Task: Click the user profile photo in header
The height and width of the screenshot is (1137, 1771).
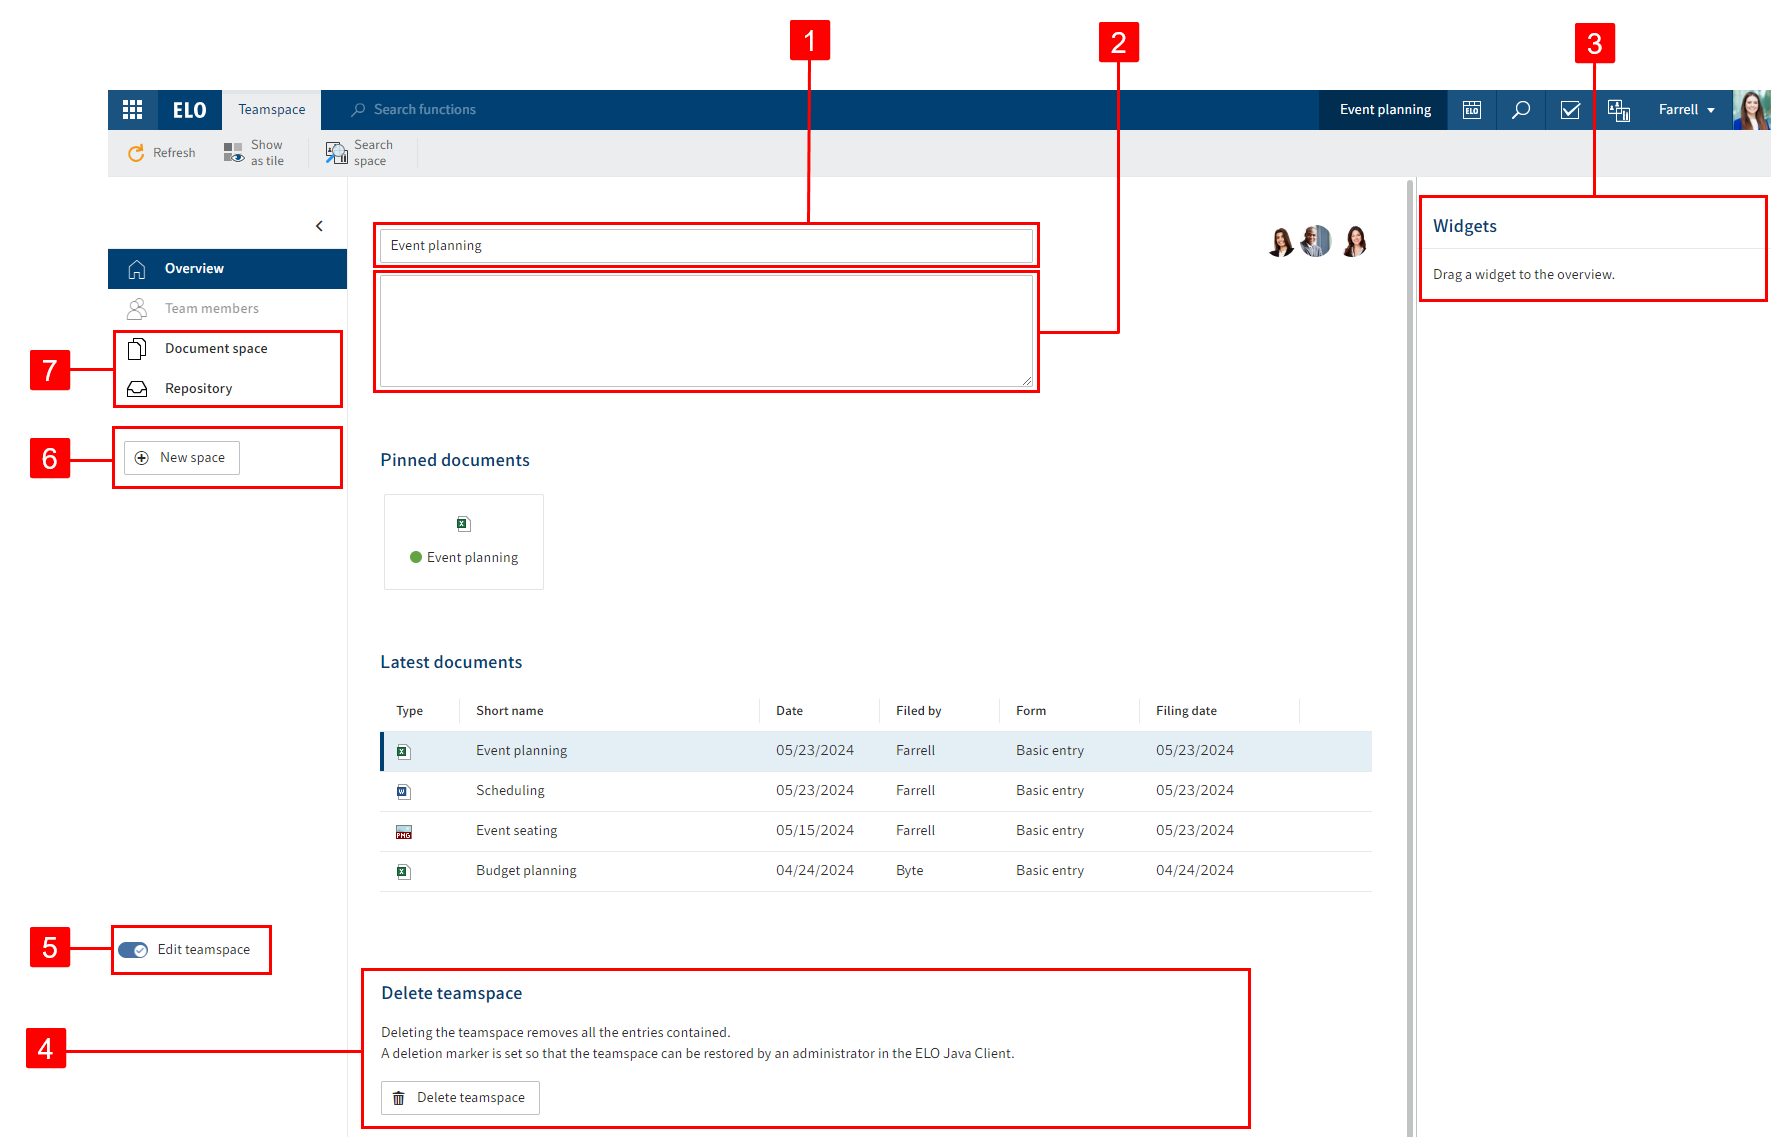Action: pos(1752,110)
